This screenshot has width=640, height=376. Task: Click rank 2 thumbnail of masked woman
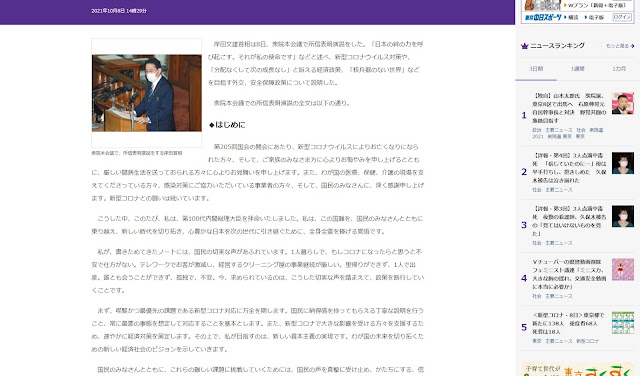click(x=622, y=163)
